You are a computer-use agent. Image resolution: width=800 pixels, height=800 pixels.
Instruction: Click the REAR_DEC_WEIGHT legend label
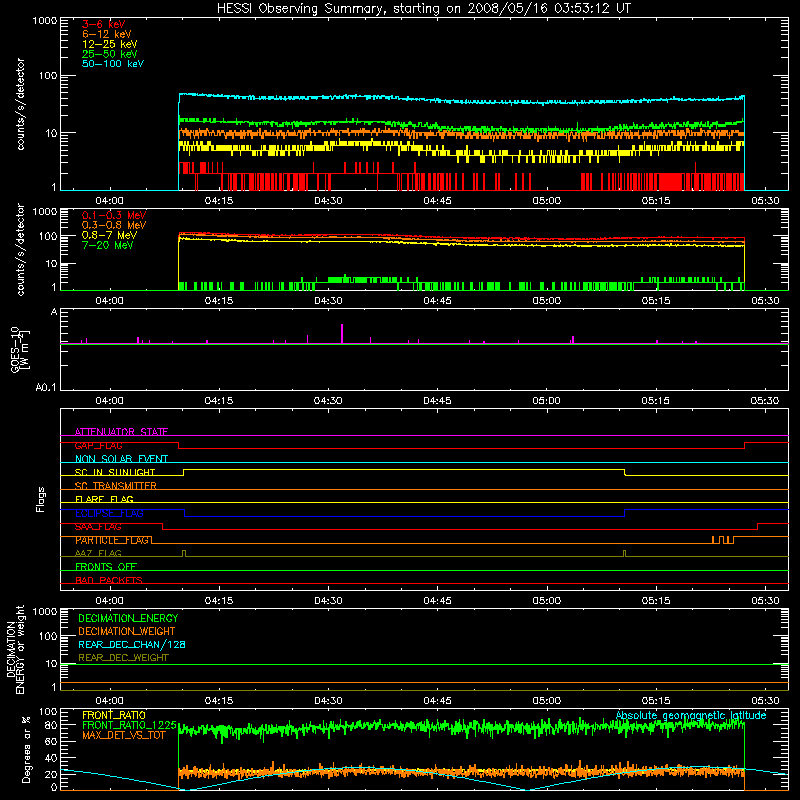[123, 658]
